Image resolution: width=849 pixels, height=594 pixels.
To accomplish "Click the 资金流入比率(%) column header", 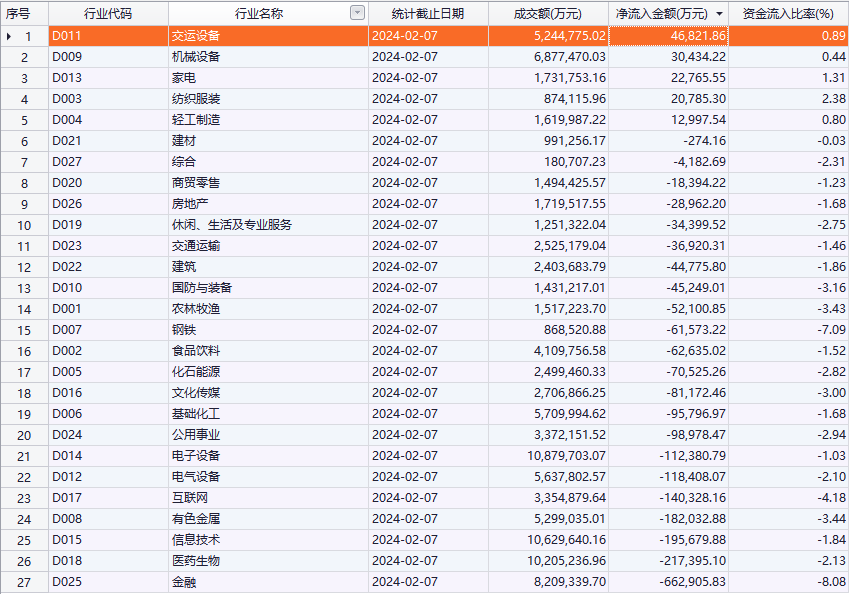I will [788, 13].
